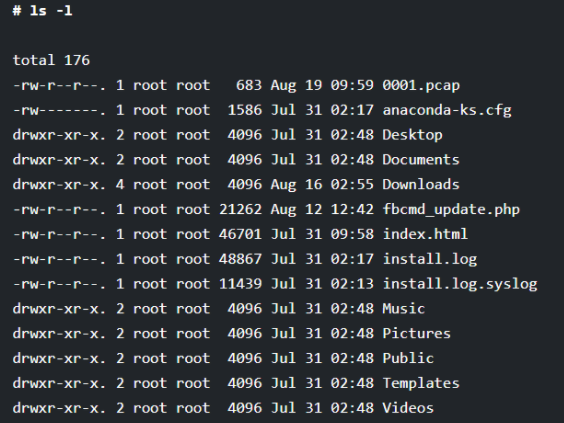Click the -rw------- permissions string

(59, 110)
